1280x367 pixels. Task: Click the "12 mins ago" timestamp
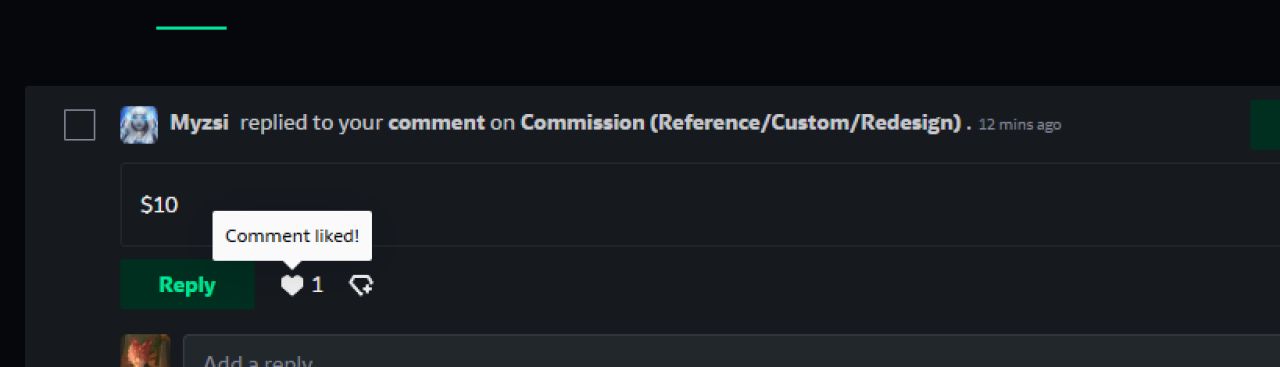coord(1020,125)
